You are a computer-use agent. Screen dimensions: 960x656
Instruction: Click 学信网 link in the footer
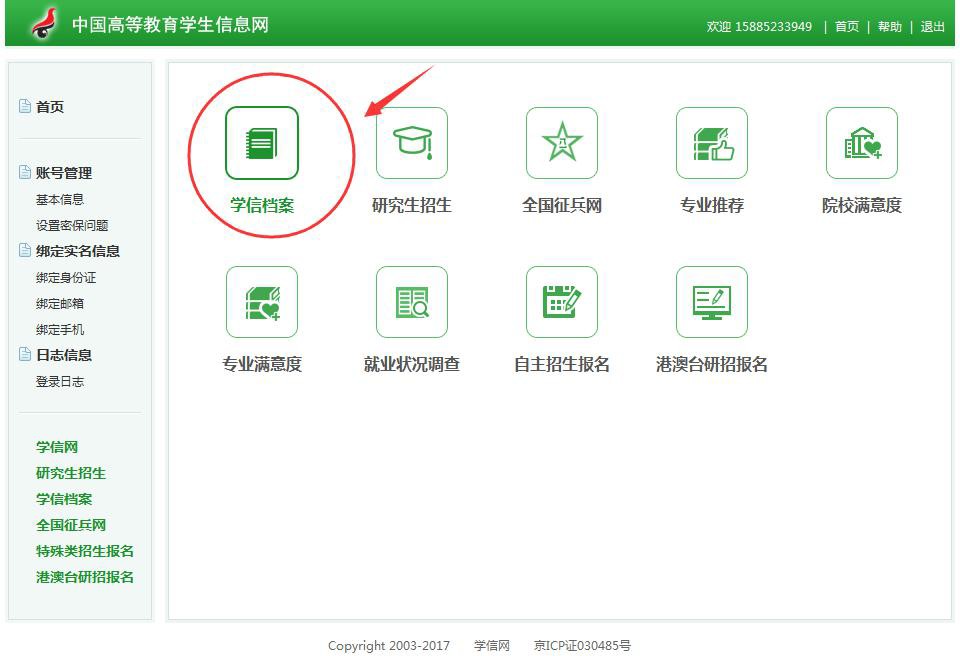[491, 646]
